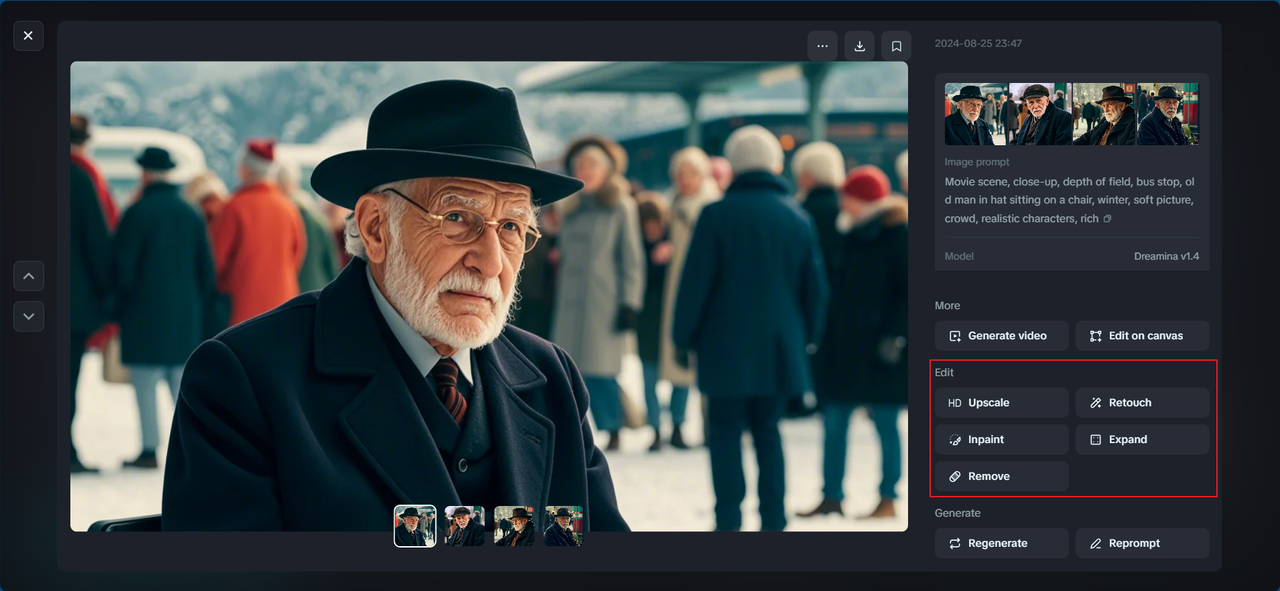Open the Reprompt option
Image resolution: width=1280 pixels, height=591 pixels.
1142,543
